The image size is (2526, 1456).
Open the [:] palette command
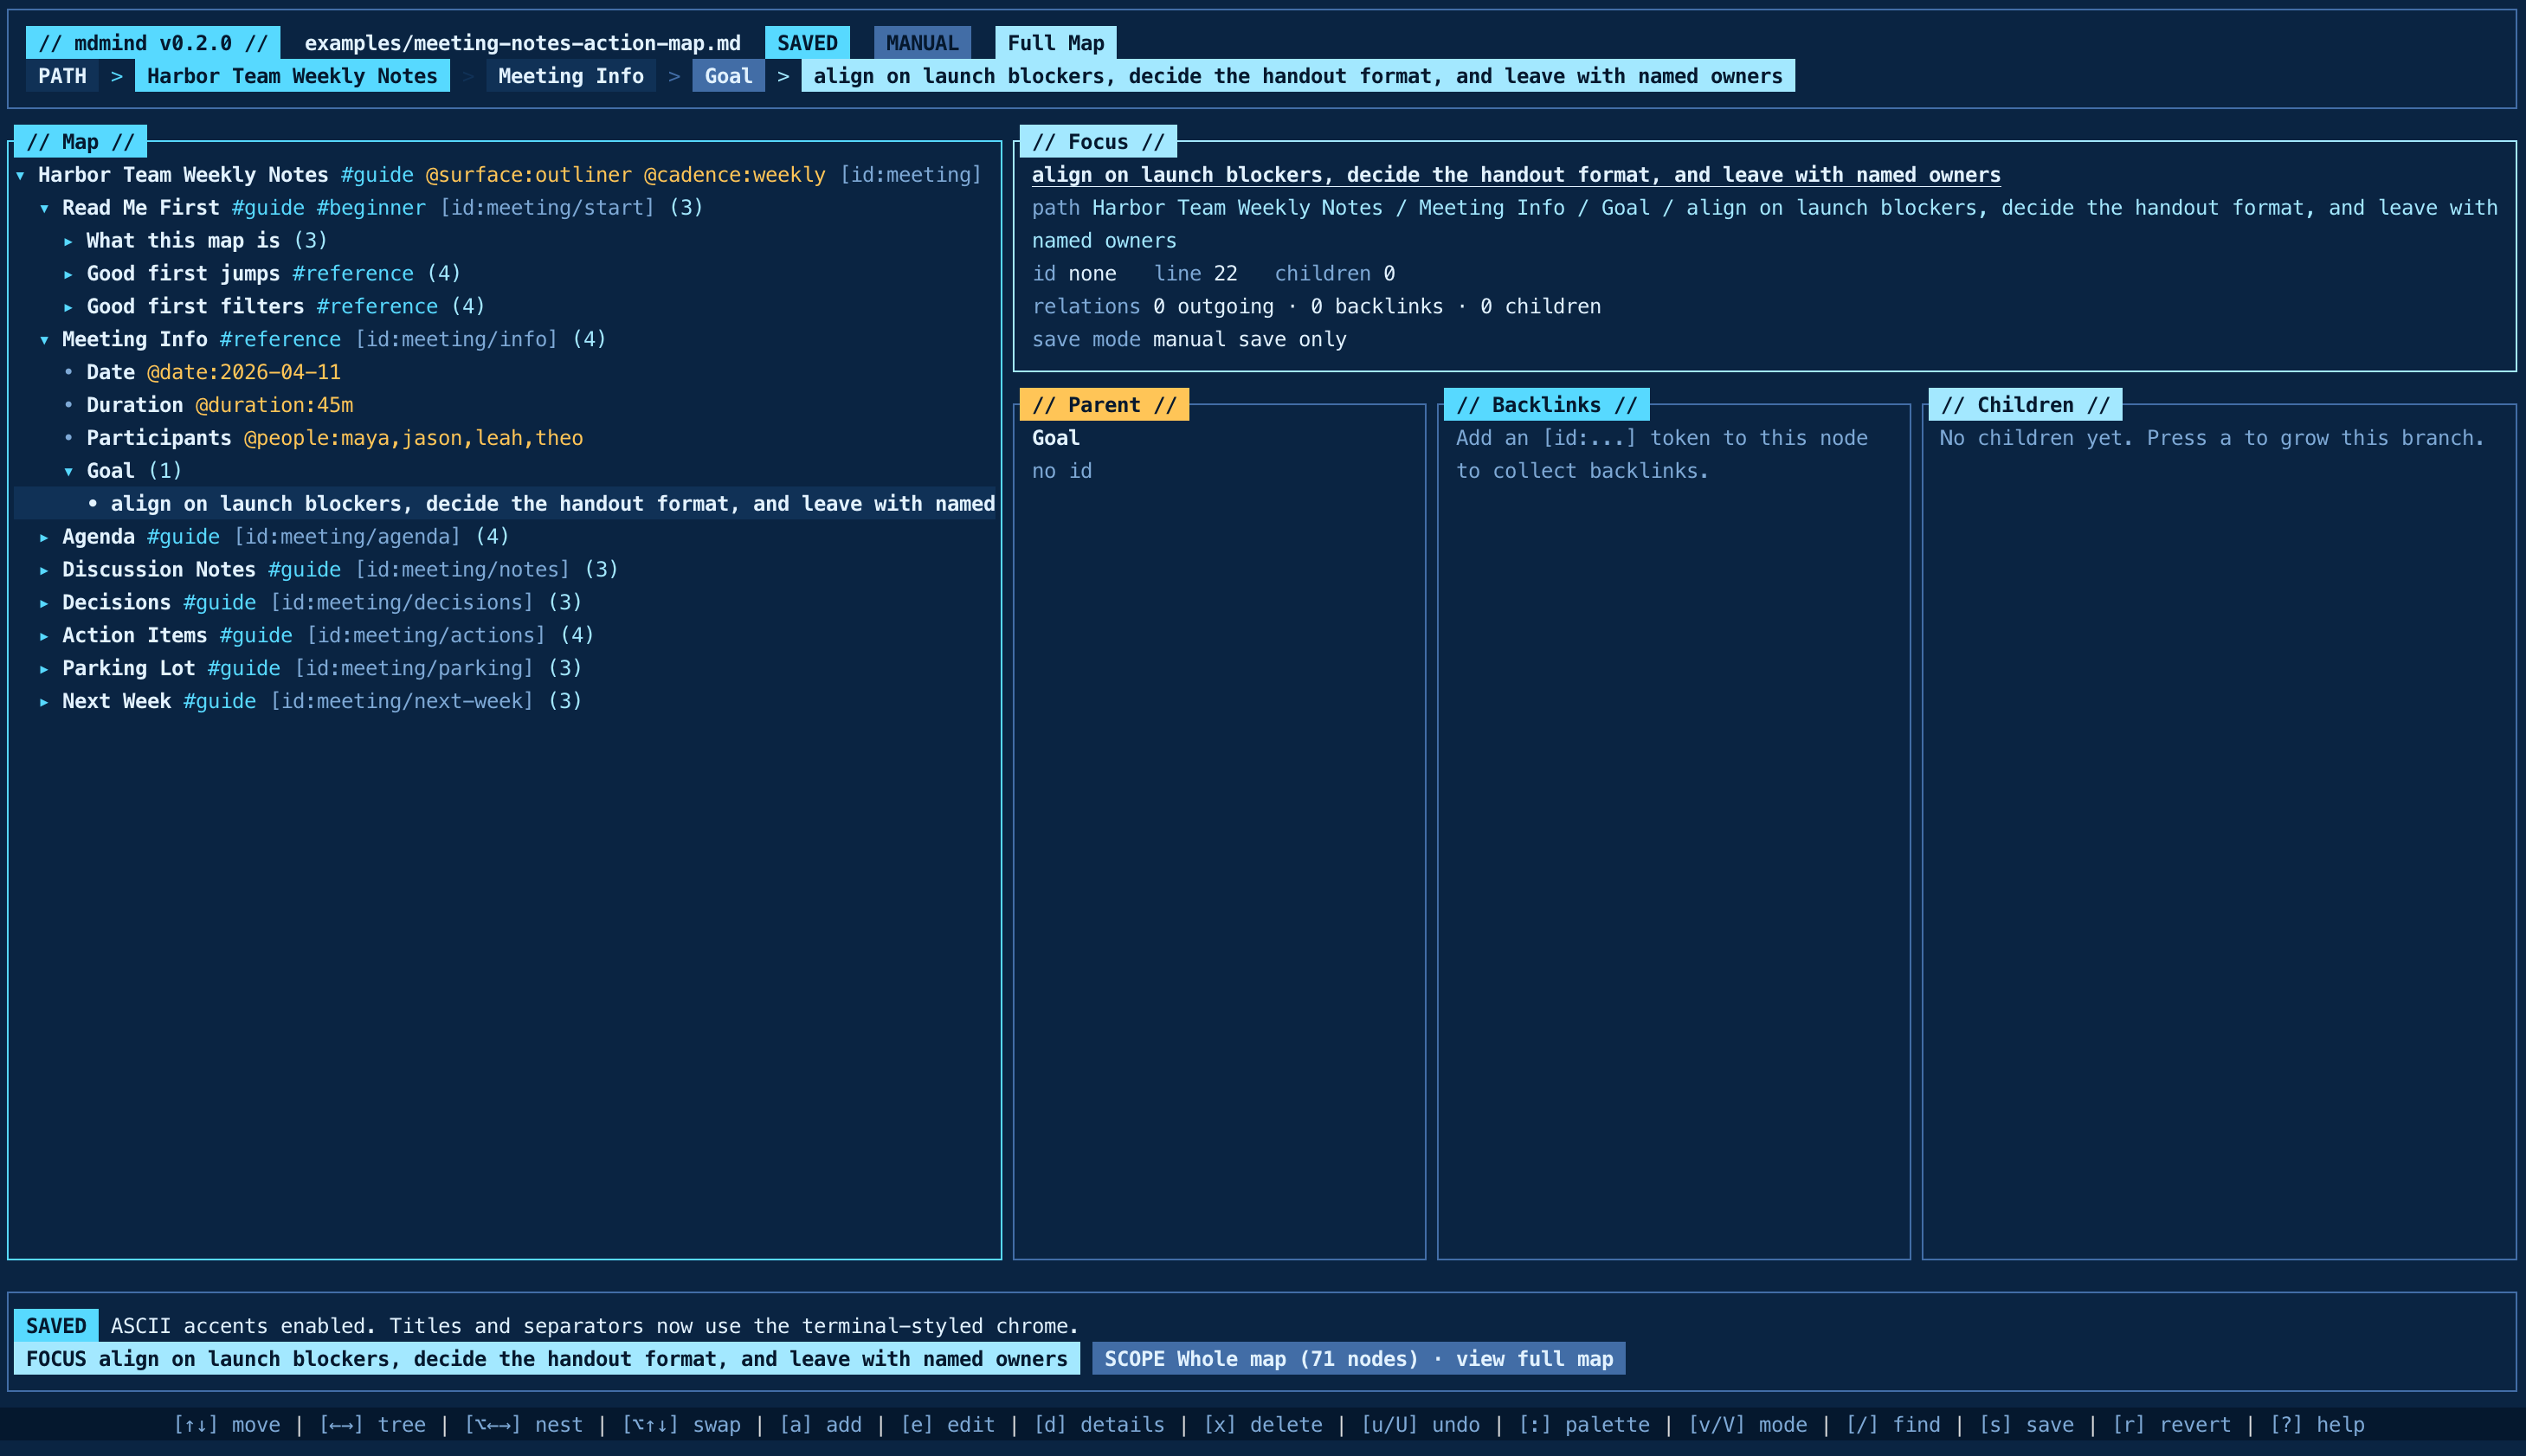tap(1585, 1424)
